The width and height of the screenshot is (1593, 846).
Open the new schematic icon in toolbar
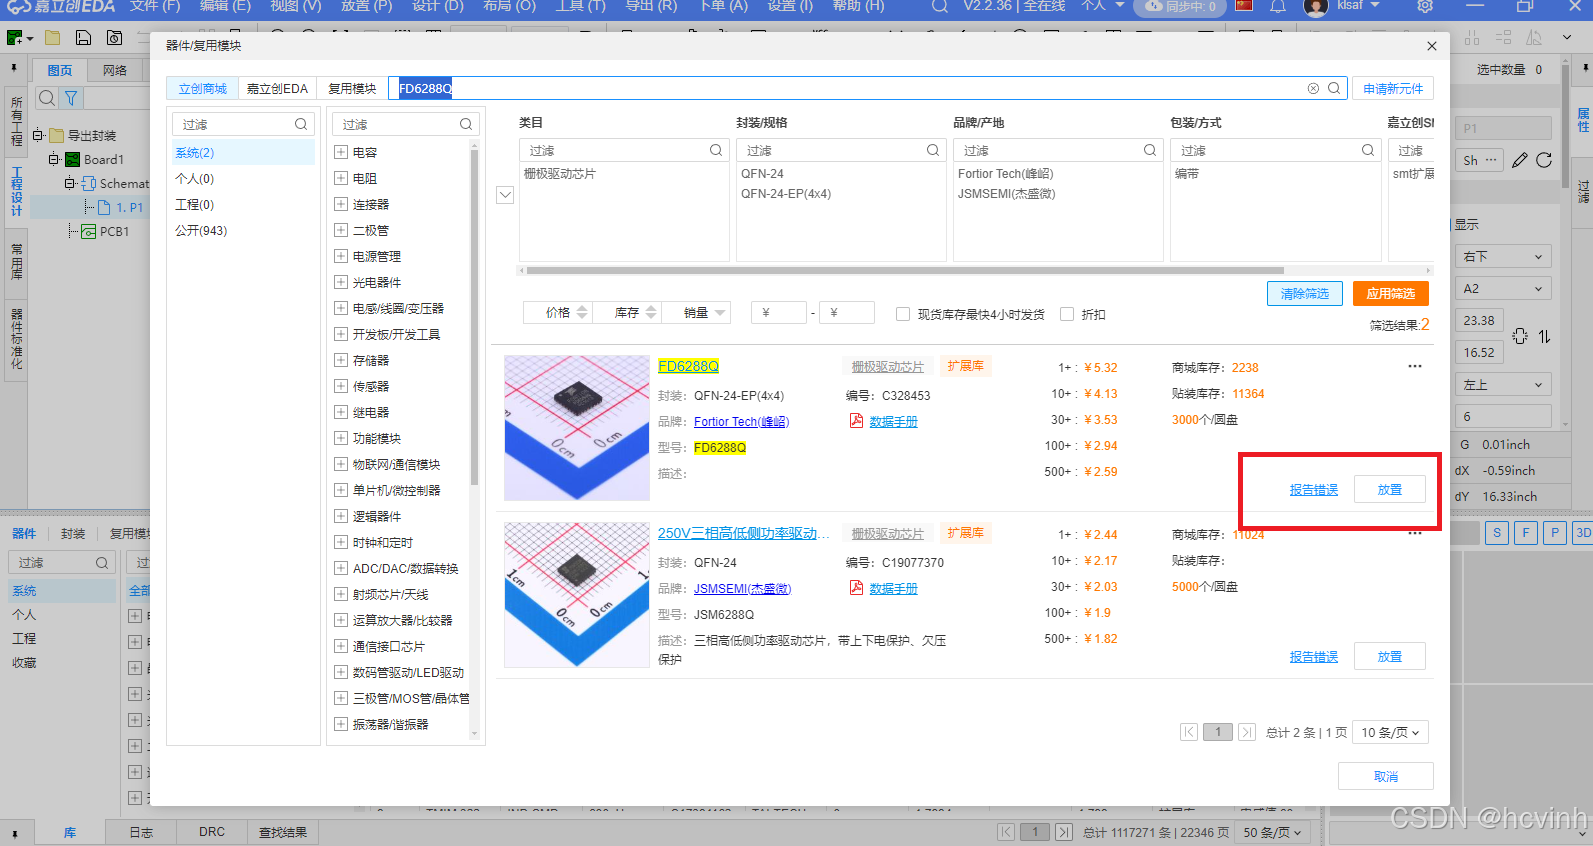click(16, 38)
